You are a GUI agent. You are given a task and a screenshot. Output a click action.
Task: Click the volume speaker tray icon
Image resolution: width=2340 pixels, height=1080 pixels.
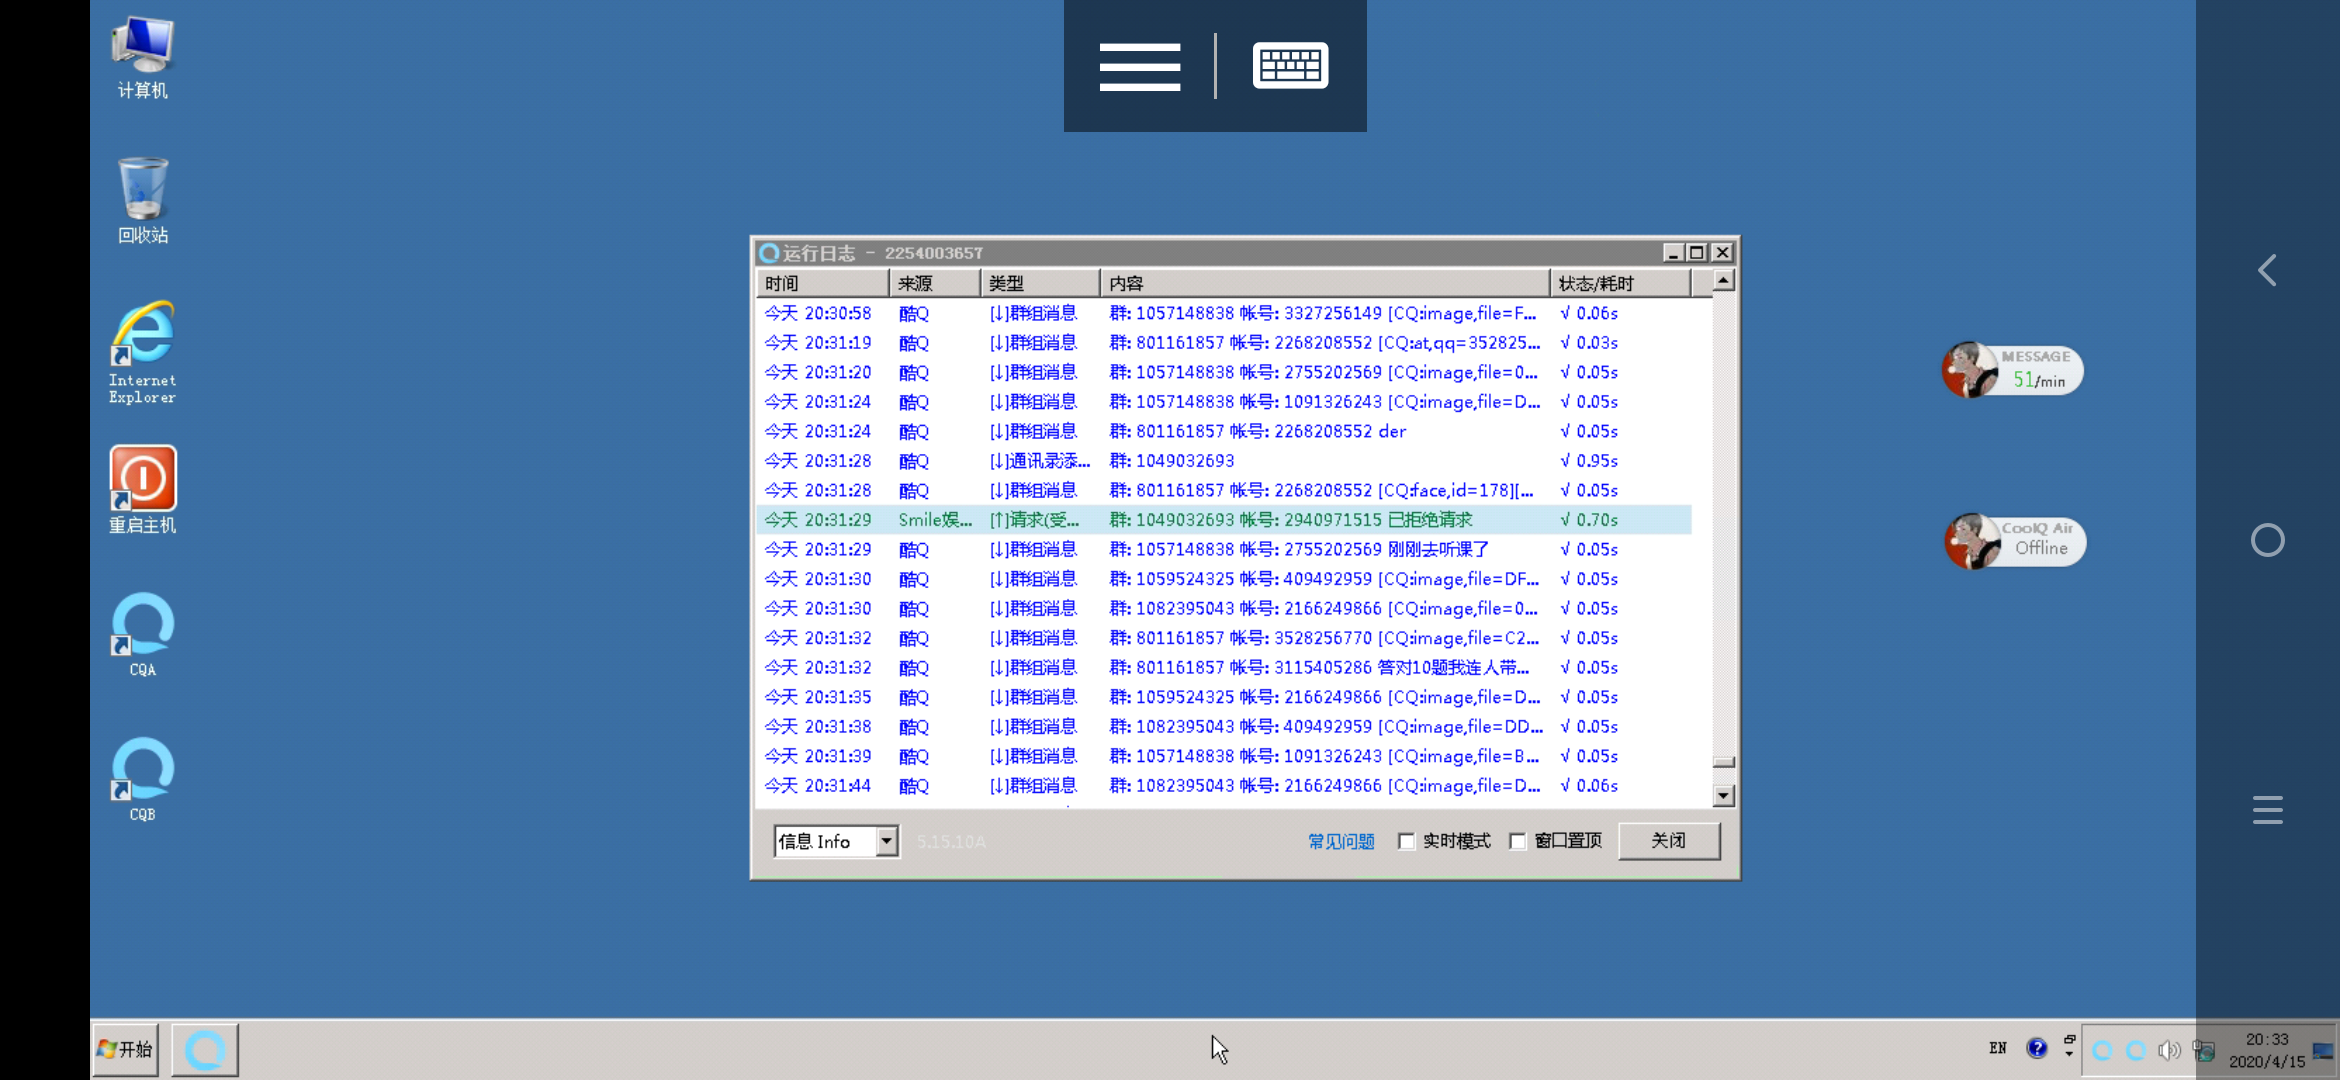[2167, 1050]
